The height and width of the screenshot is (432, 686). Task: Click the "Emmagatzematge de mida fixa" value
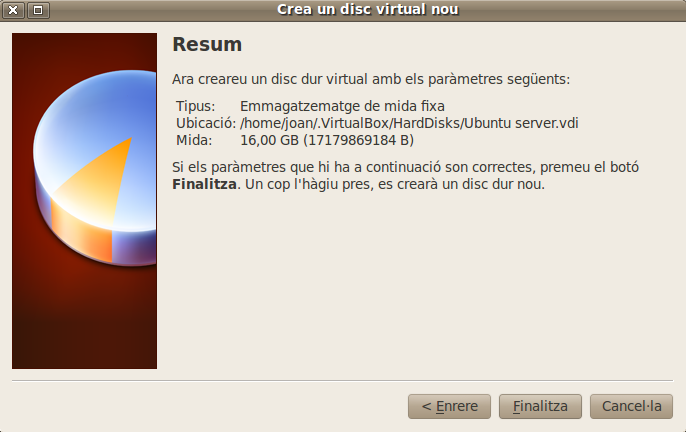342,106
